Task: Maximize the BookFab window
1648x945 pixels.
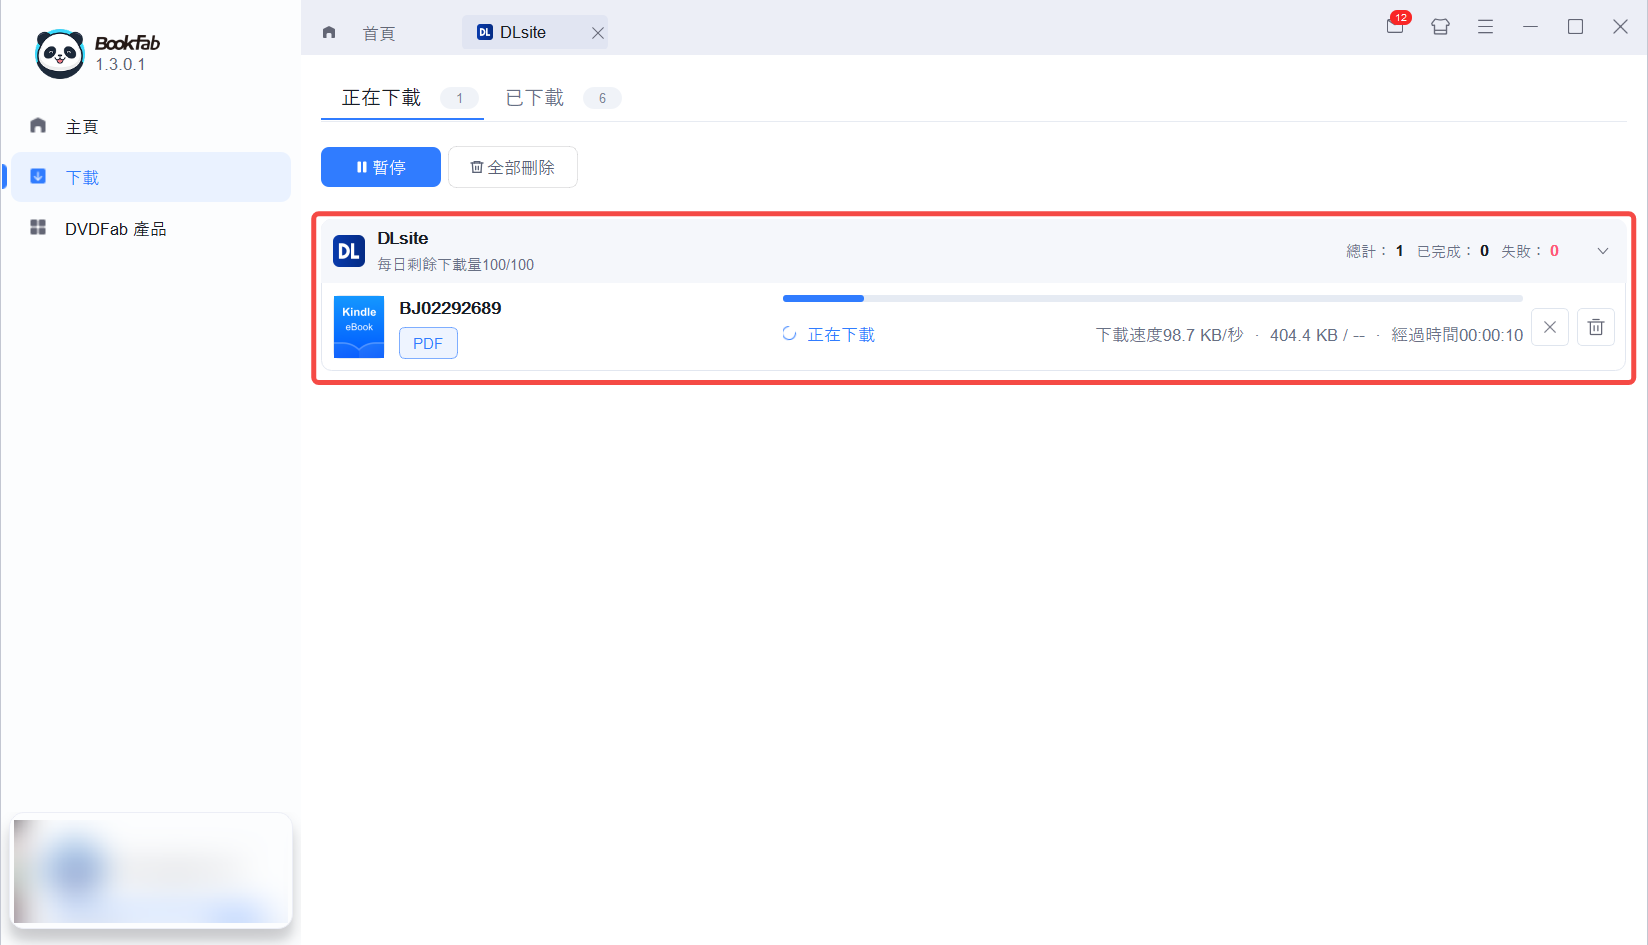Action: click(1575, 27)
